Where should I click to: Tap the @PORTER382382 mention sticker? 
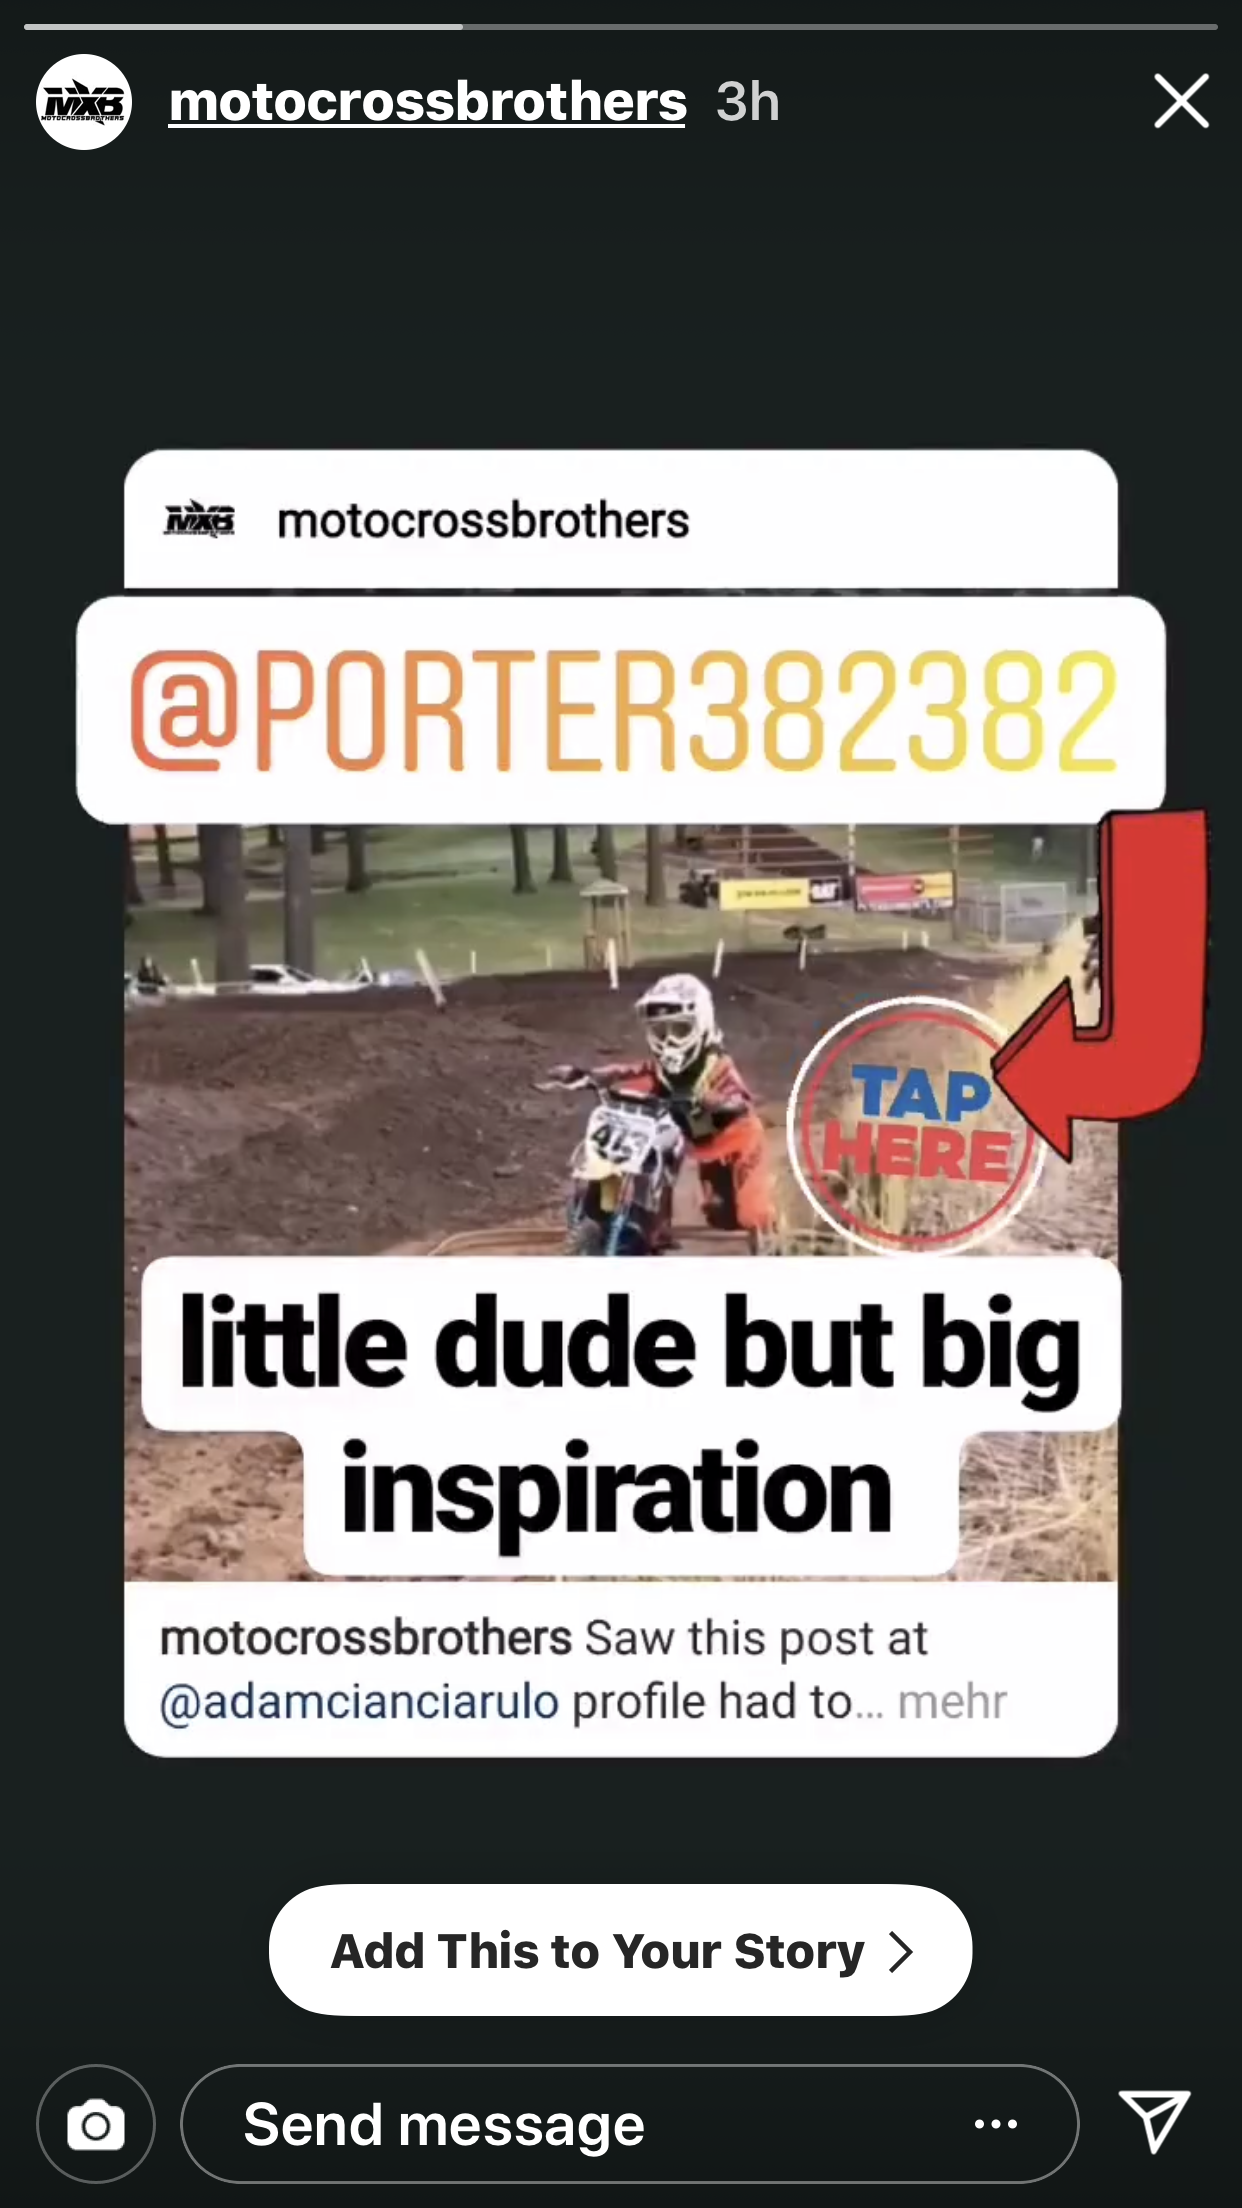pos(621,710)
